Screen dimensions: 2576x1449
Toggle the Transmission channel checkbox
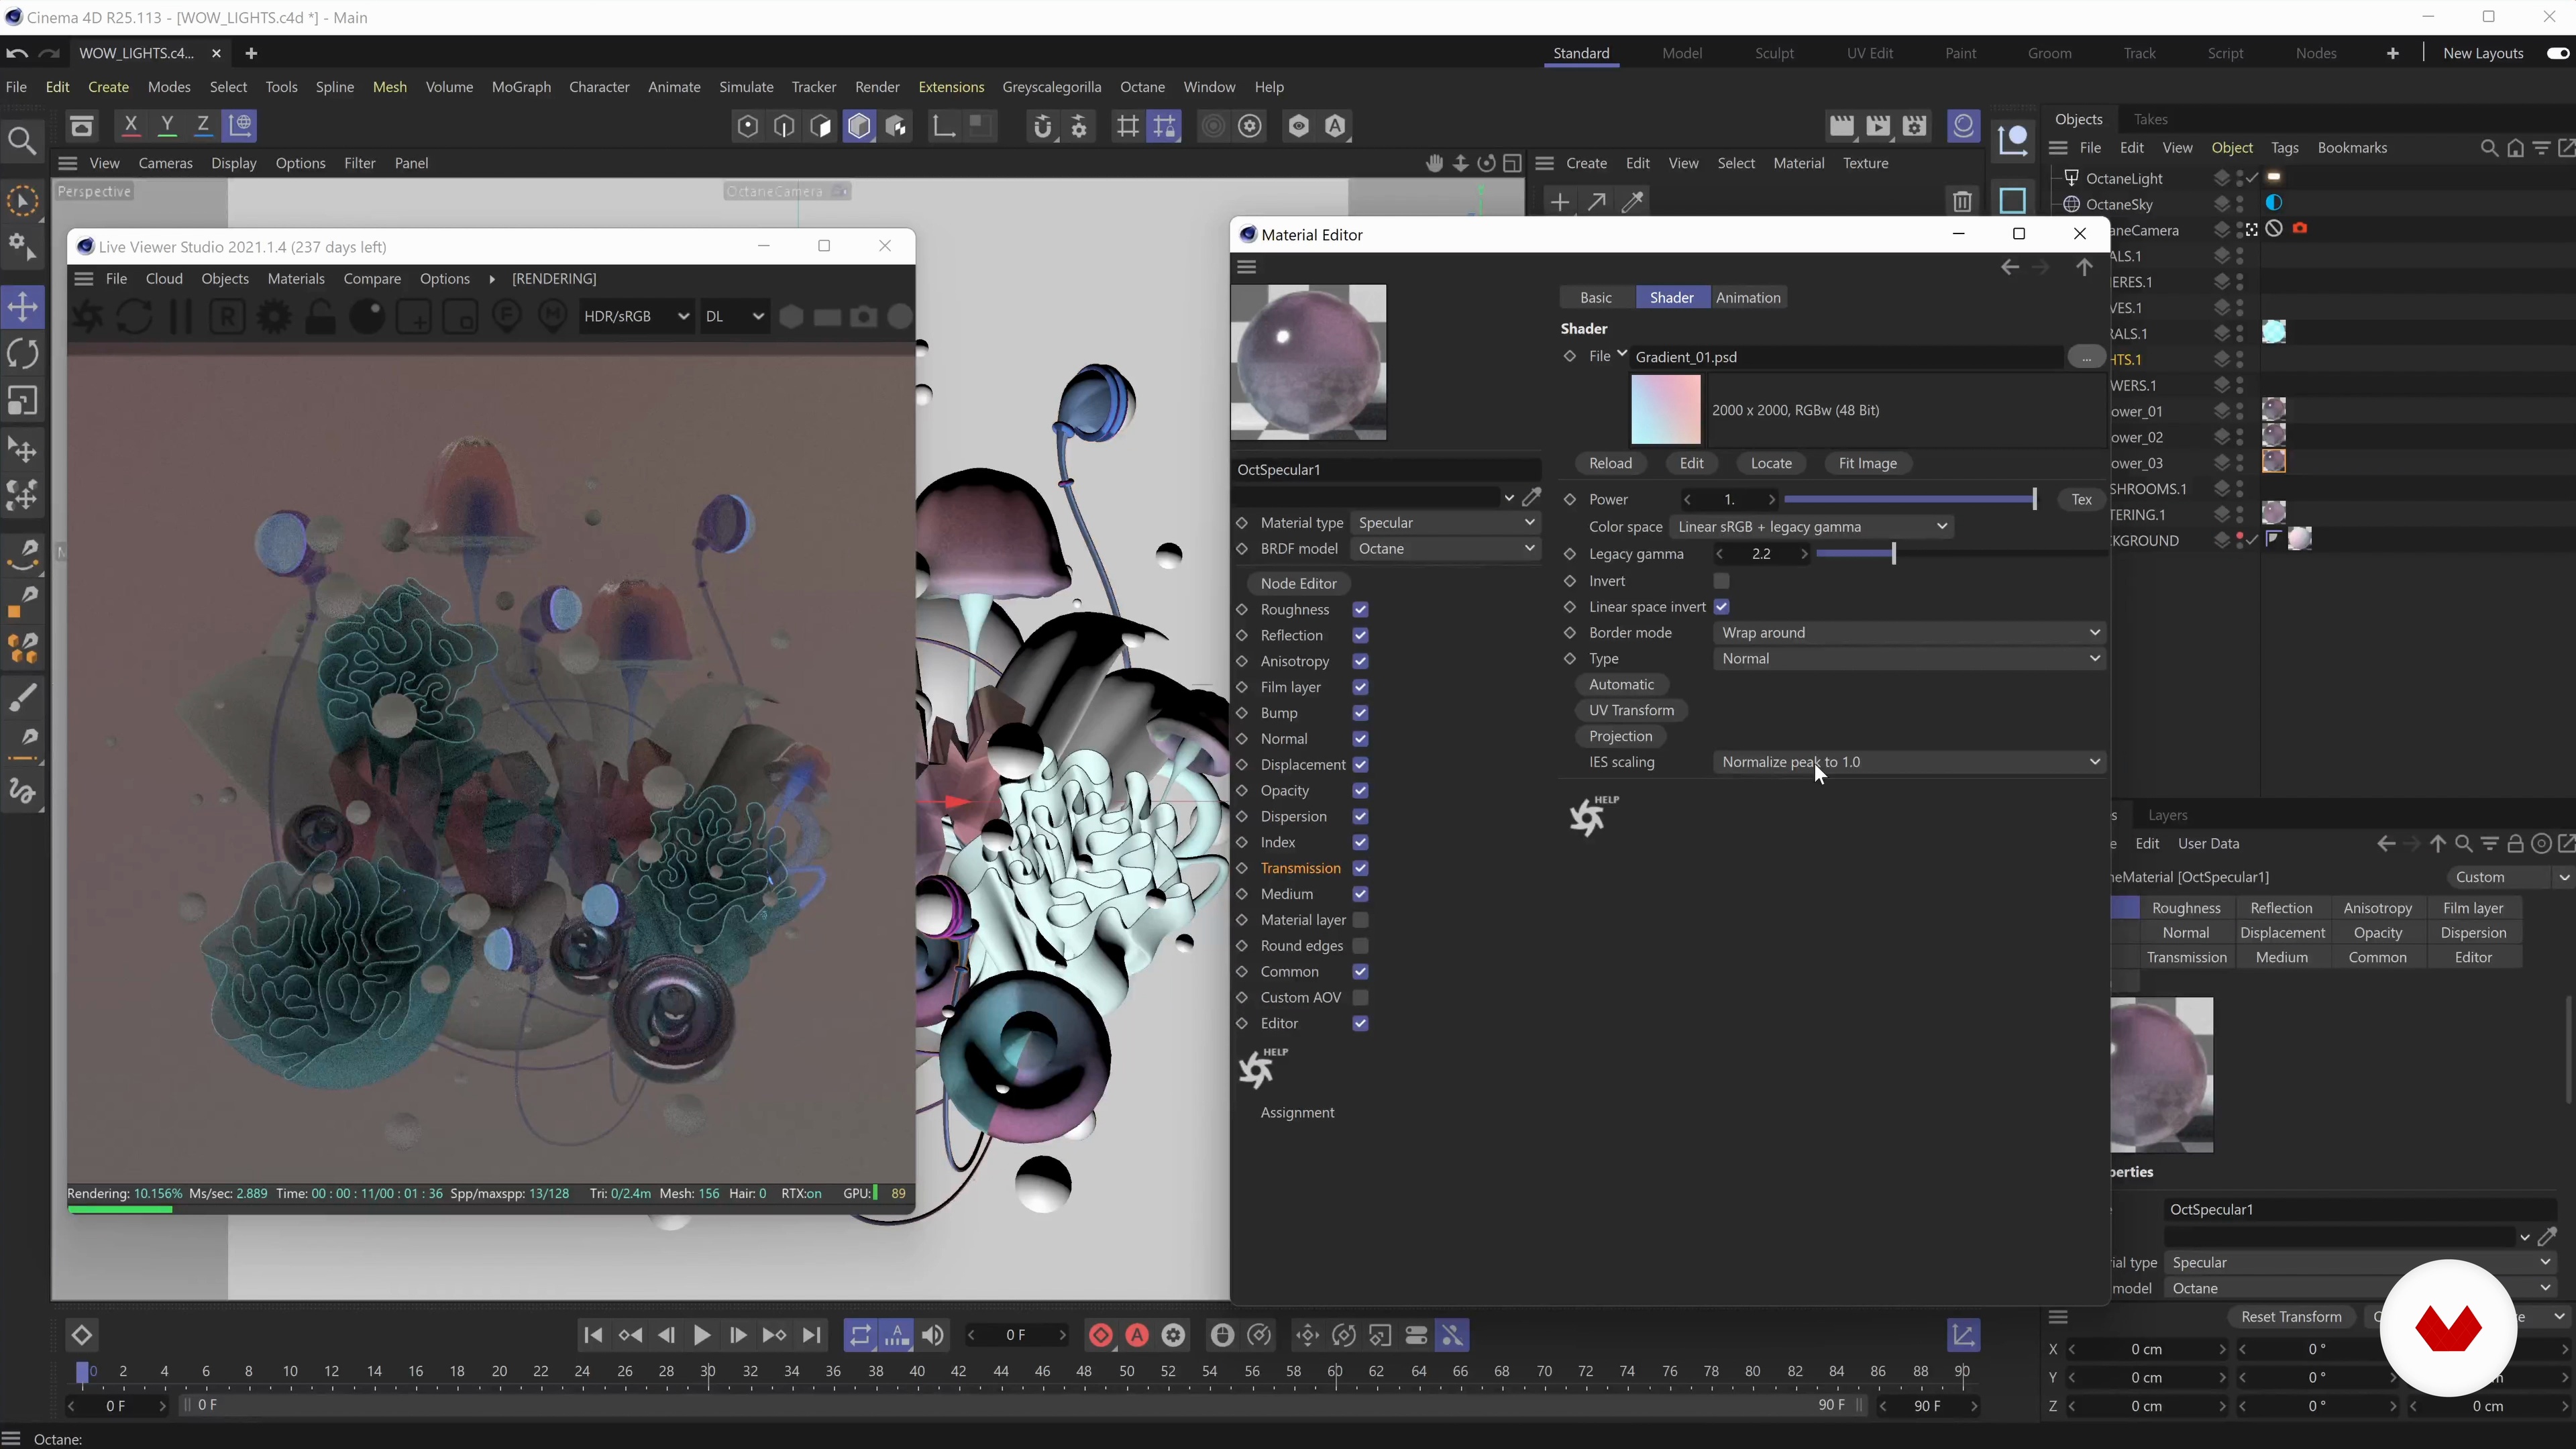tap(1360, 868)
